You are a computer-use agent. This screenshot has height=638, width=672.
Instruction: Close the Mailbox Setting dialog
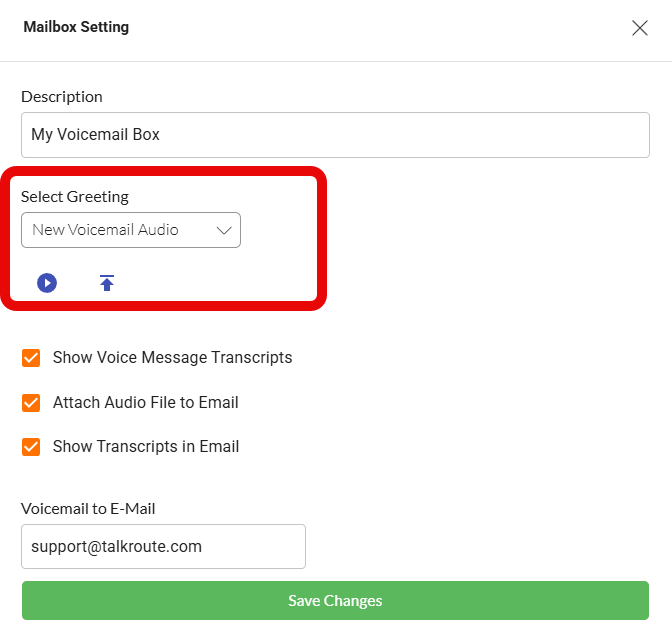click(x=640, y=28)
